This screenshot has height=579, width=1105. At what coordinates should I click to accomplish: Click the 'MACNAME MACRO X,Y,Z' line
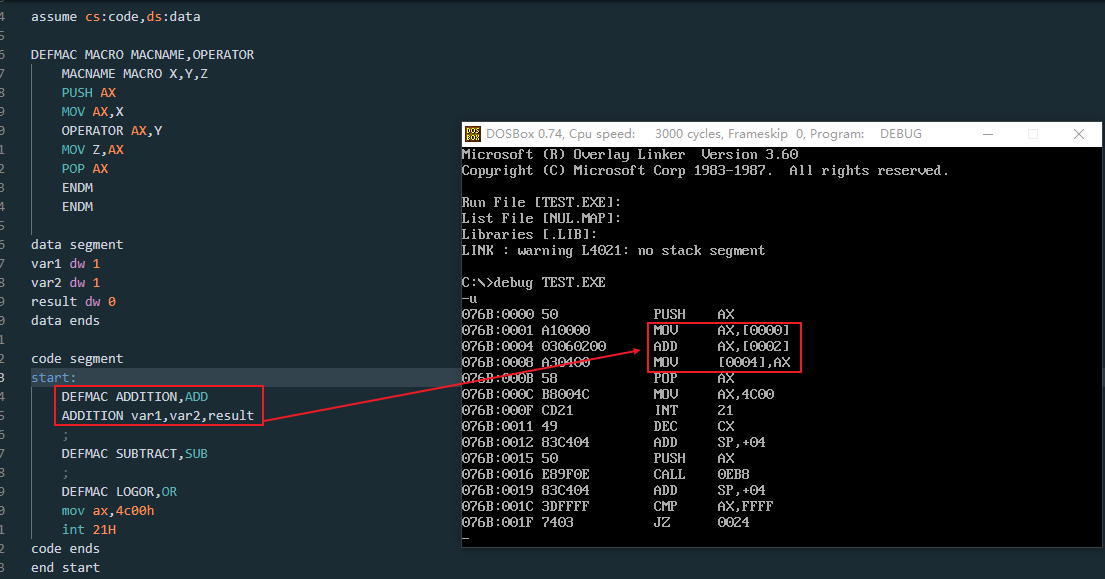pyautogui.click(x=135, y=73)
